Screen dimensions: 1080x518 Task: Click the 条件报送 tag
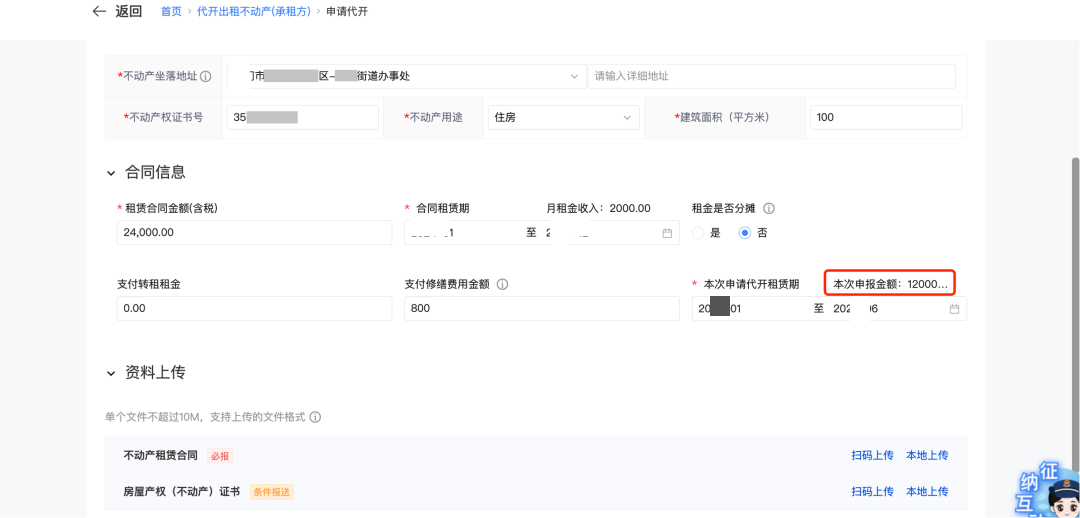(x=271, y=492)
